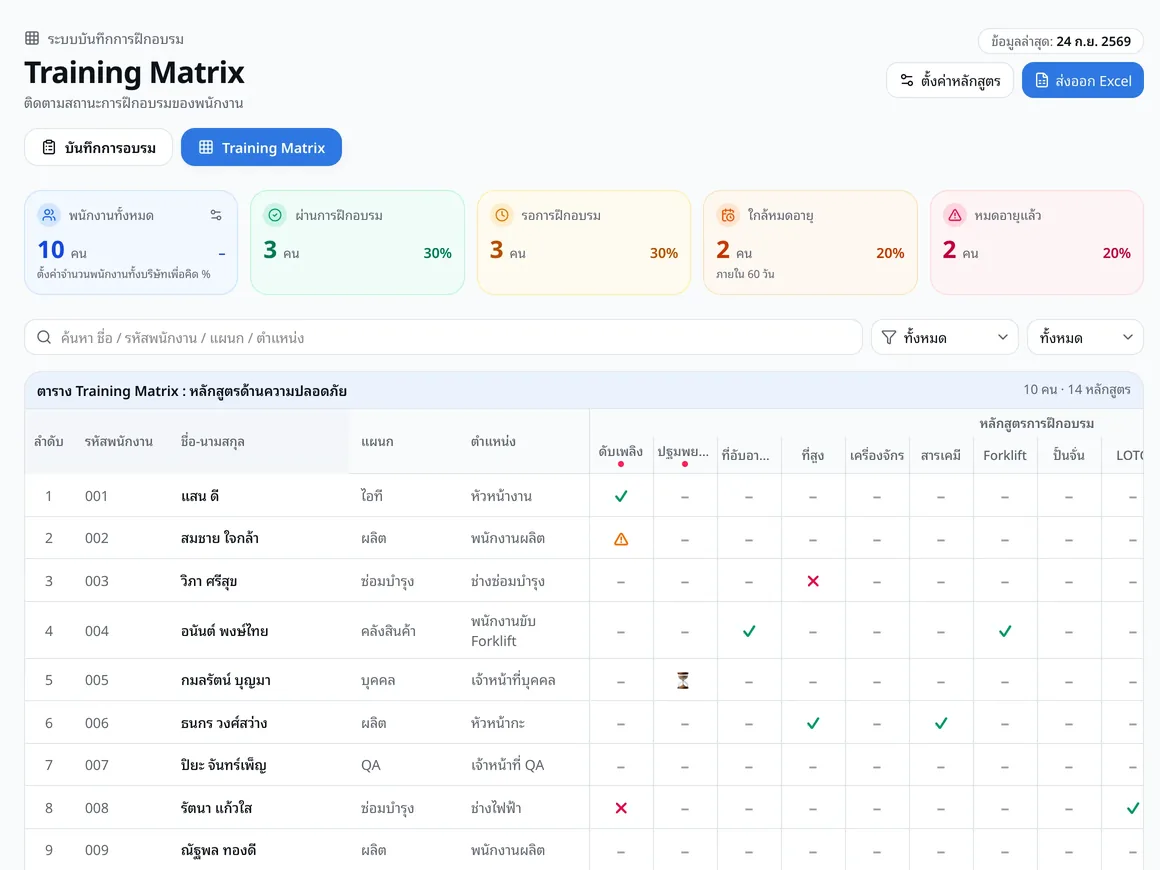This screenshot has width=1160, height=870.
Task: Open ตั้งค่าหลักสูตร course settings
Action: [x=950, y=81]
